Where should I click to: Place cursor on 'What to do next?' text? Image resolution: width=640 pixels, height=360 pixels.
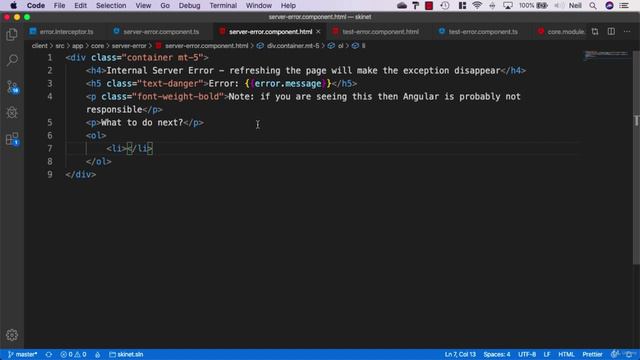142,122
